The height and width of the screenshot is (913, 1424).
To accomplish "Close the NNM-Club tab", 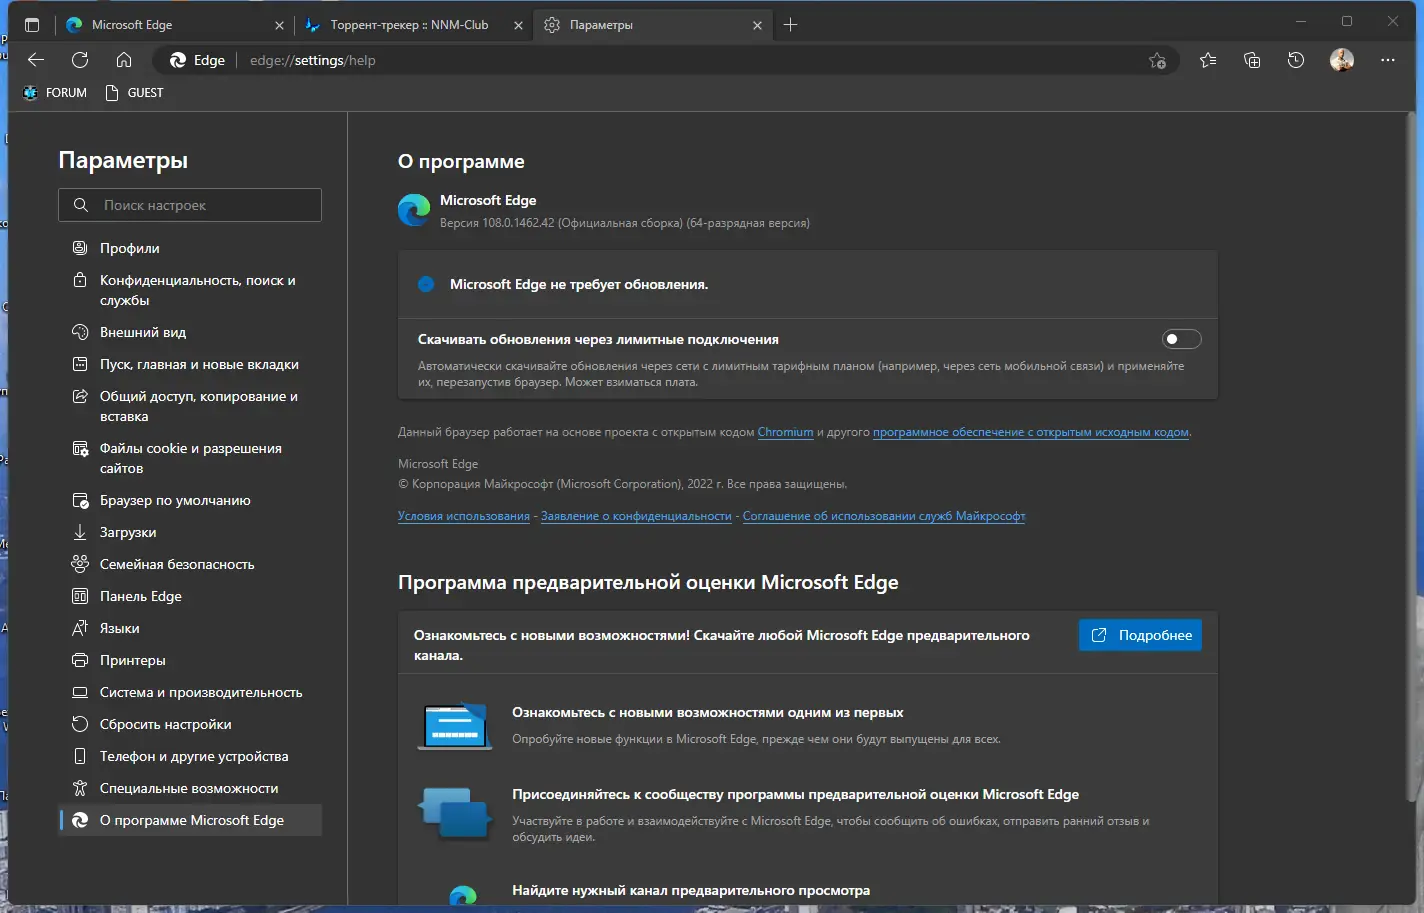I will point(518,25).
